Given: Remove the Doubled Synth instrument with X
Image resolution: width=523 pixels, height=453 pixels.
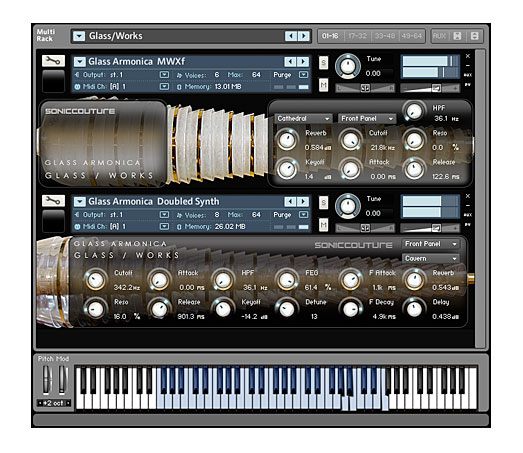Looking at the screenshot, I should click(468, 196).
